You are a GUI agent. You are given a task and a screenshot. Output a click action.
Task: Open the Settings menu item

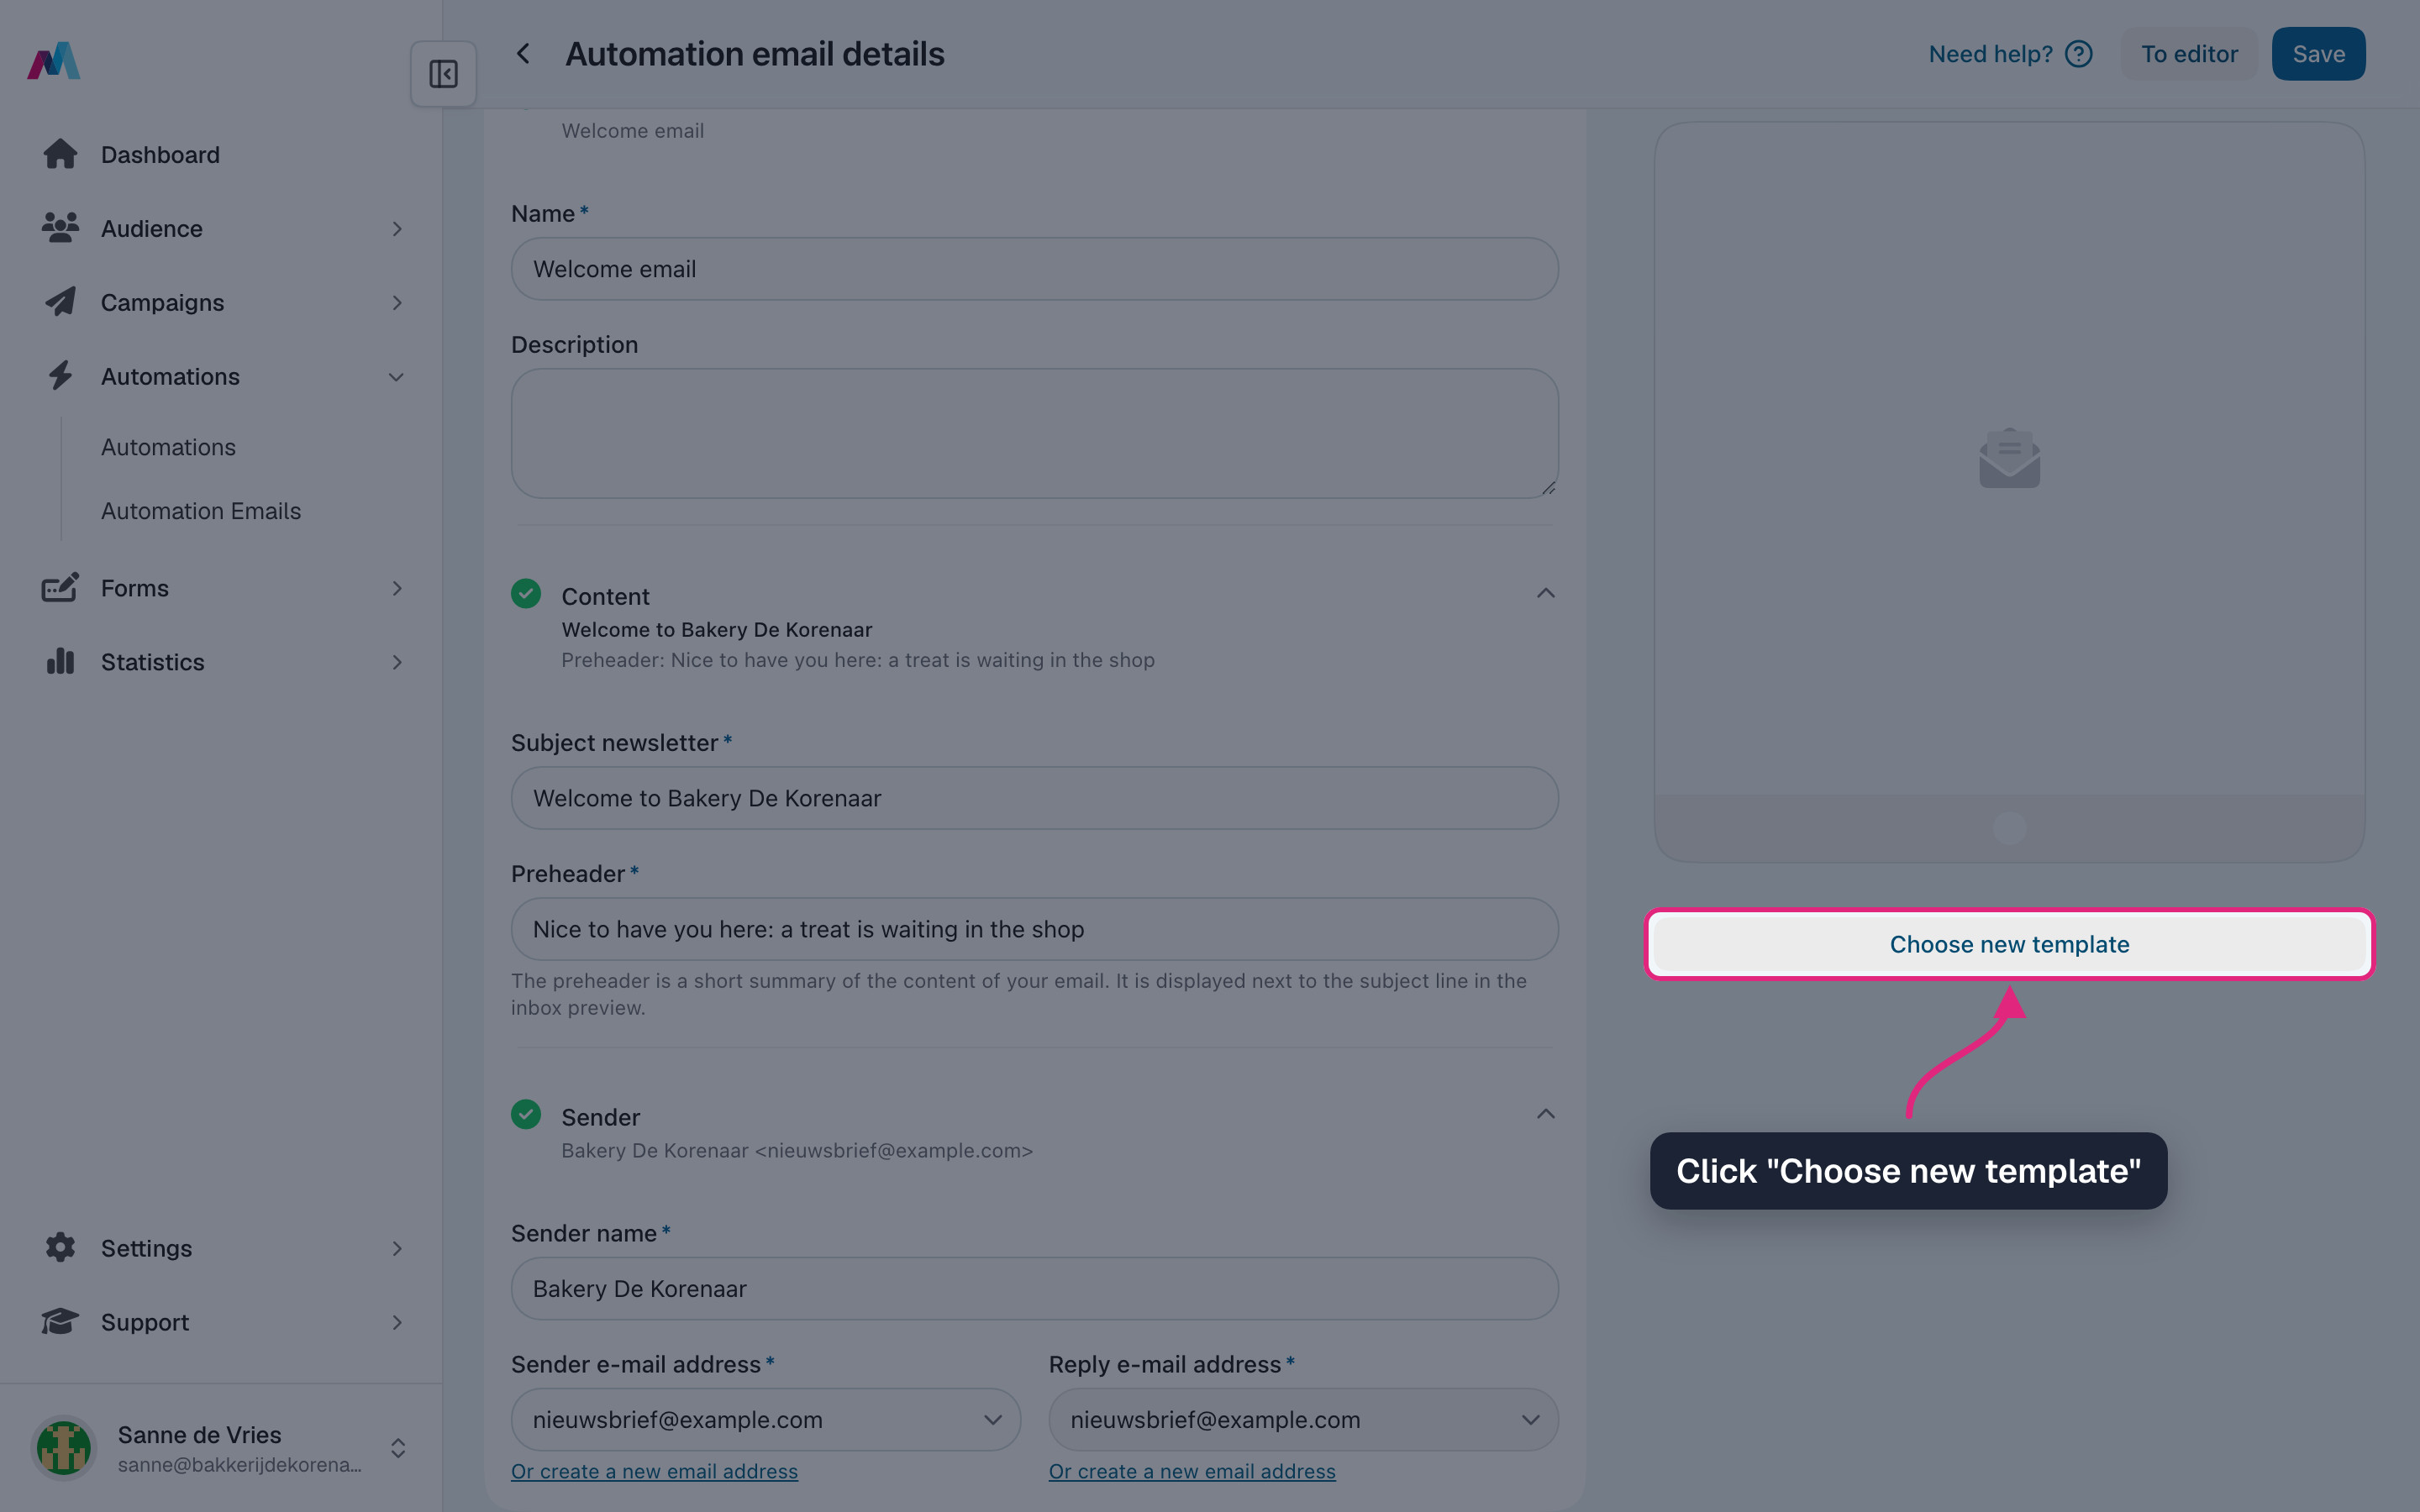pyautogui.click(x=222, y=1248)
